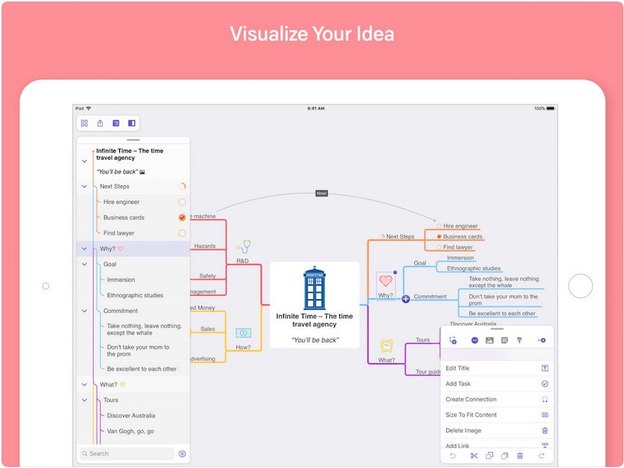The width and height of the screenshot is (624, 468).
Task: Click the undo arrow icon
Action: [x=450, y=456]
